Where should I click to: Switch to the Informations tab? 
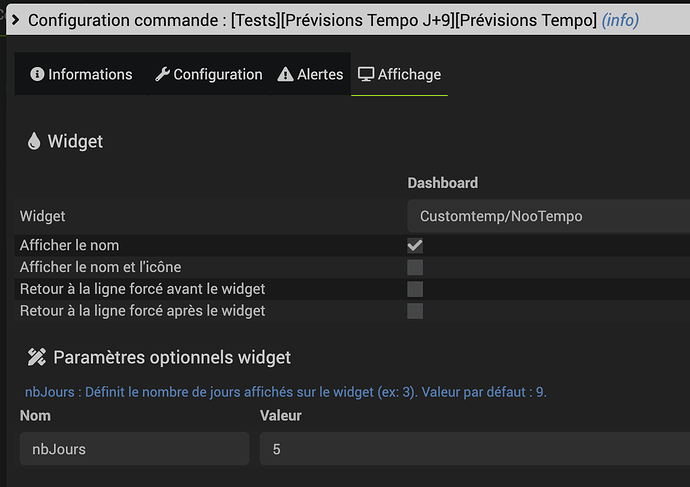[82, 75]
